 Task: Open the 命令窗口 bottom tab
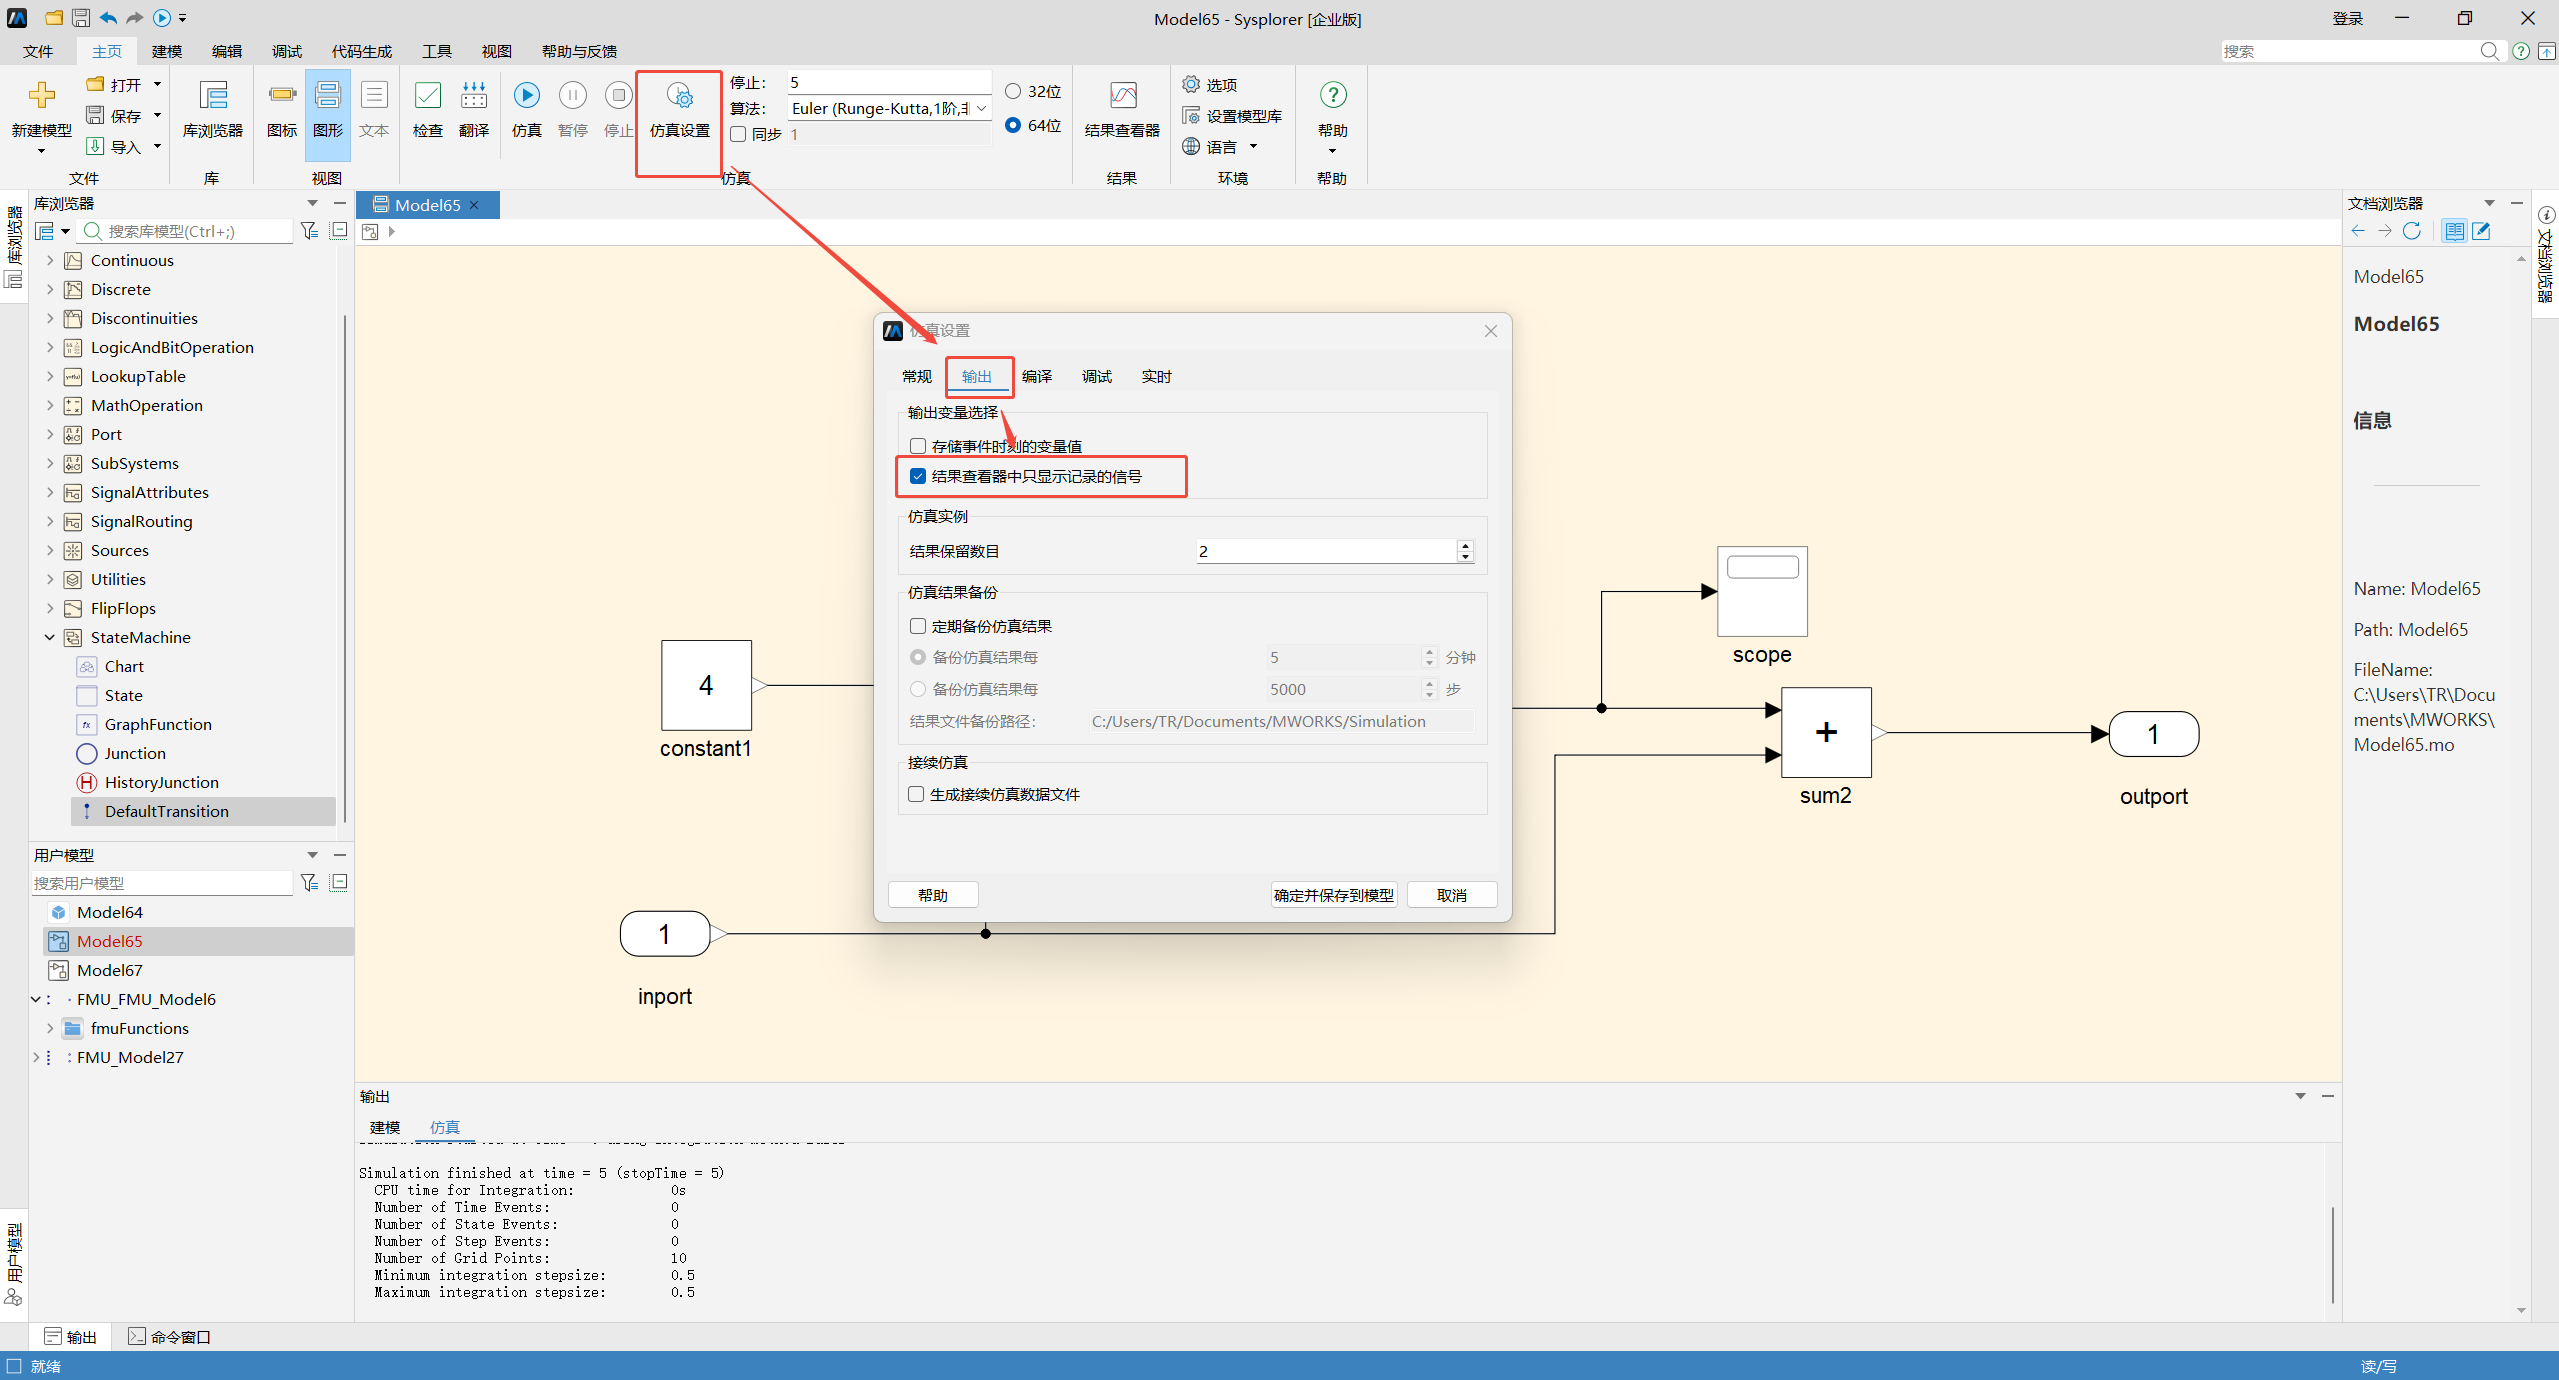[x=169, y=1337]
